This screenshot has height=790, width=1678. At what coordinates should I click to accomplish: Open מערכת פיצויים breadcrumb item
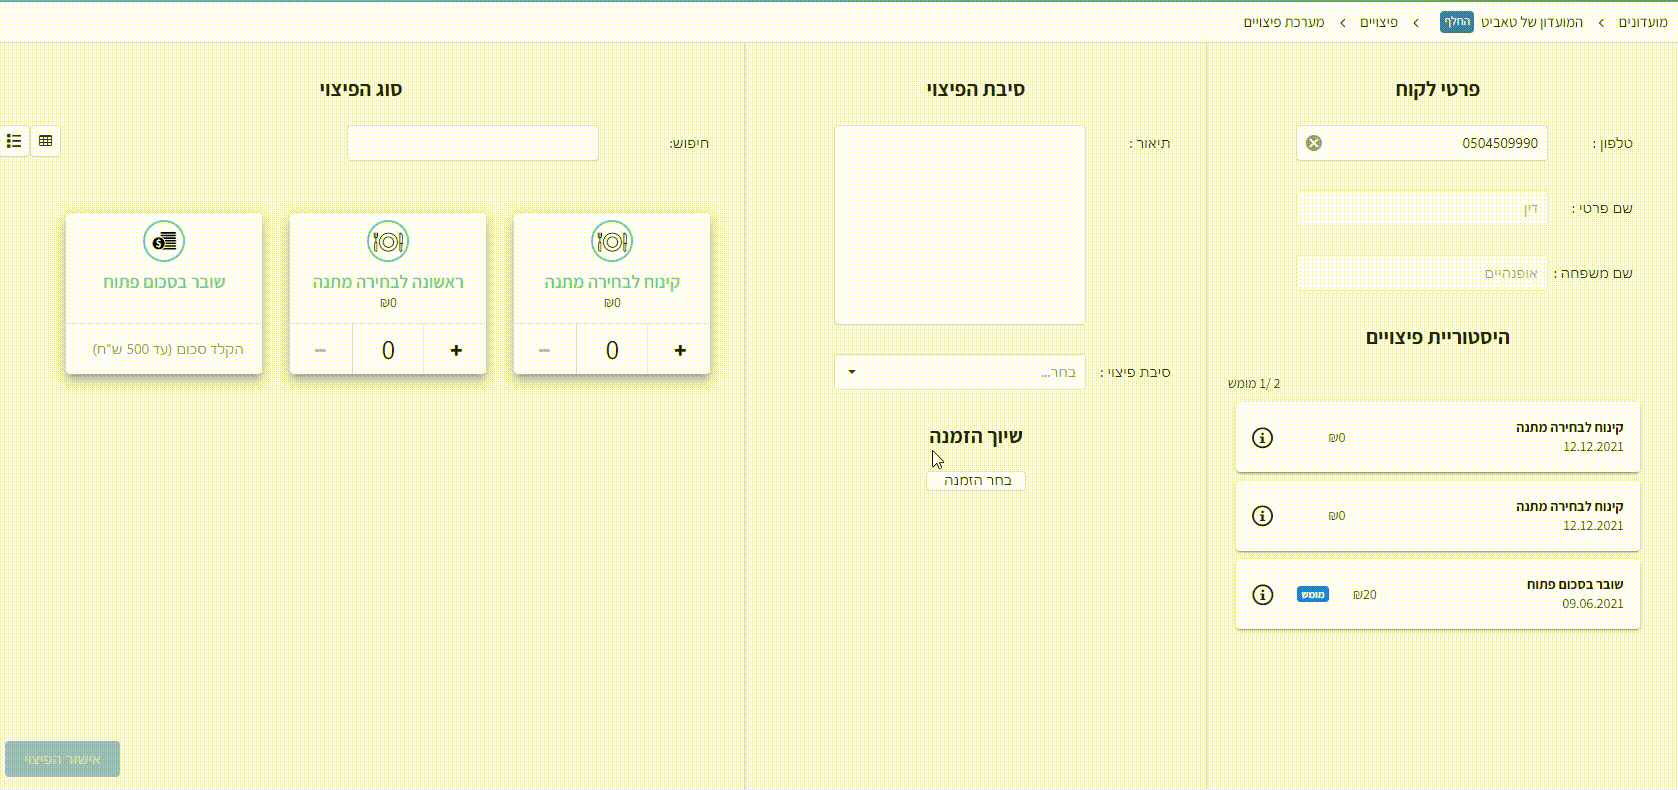[x=1284, y=22]
